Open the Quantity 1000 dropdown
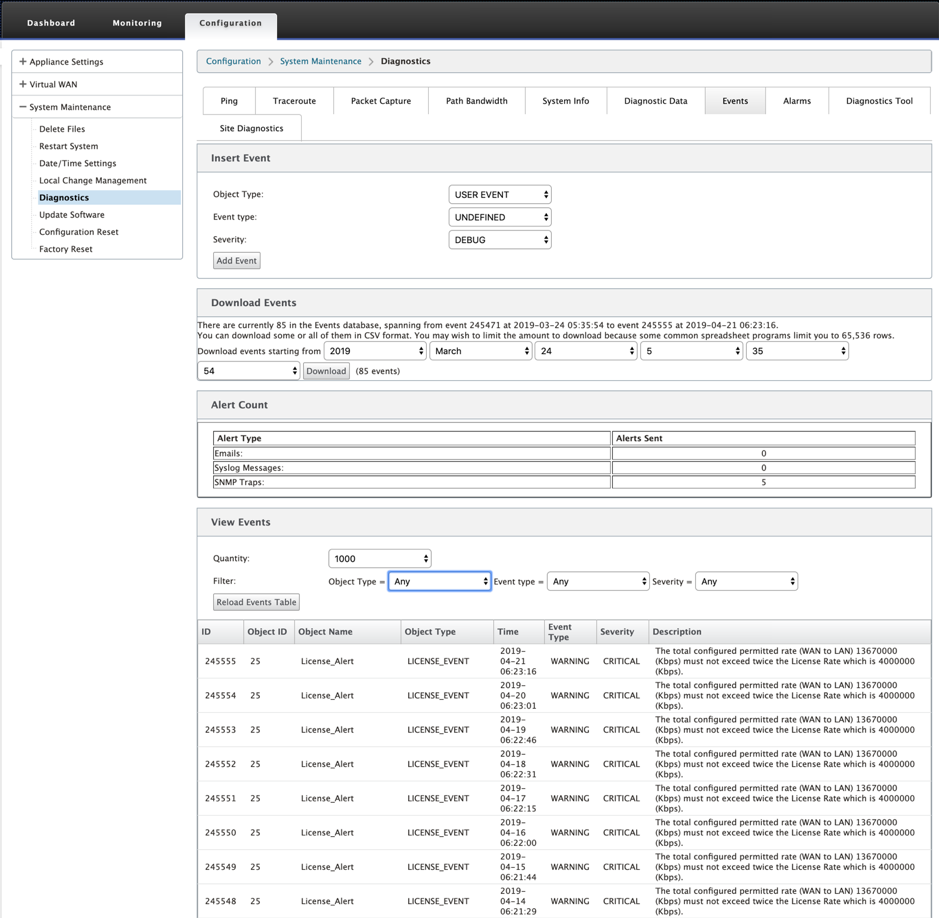The height and width of the screenshot is (918, 939). 380,559
